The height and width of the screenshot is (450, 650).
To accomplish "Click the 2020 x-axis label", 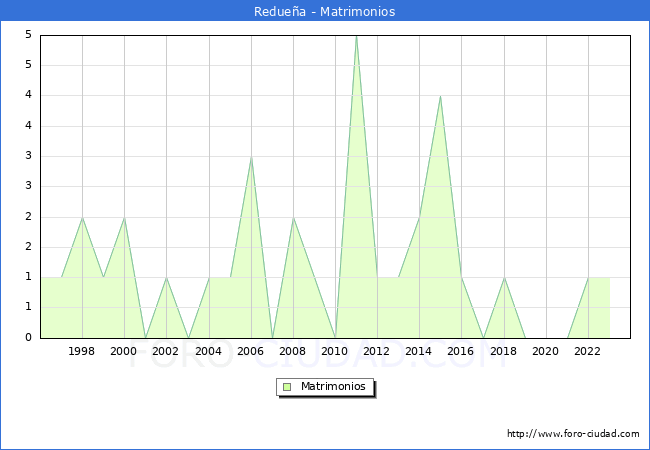I will (x=545, y=352).
